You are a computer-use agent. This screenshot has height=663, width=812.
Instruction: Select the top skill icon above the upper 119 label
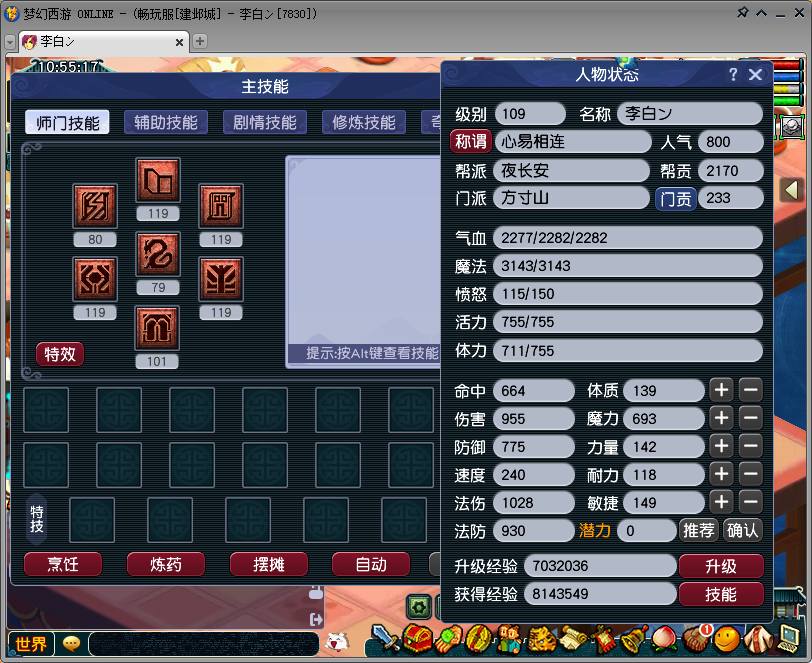point(158,180)
